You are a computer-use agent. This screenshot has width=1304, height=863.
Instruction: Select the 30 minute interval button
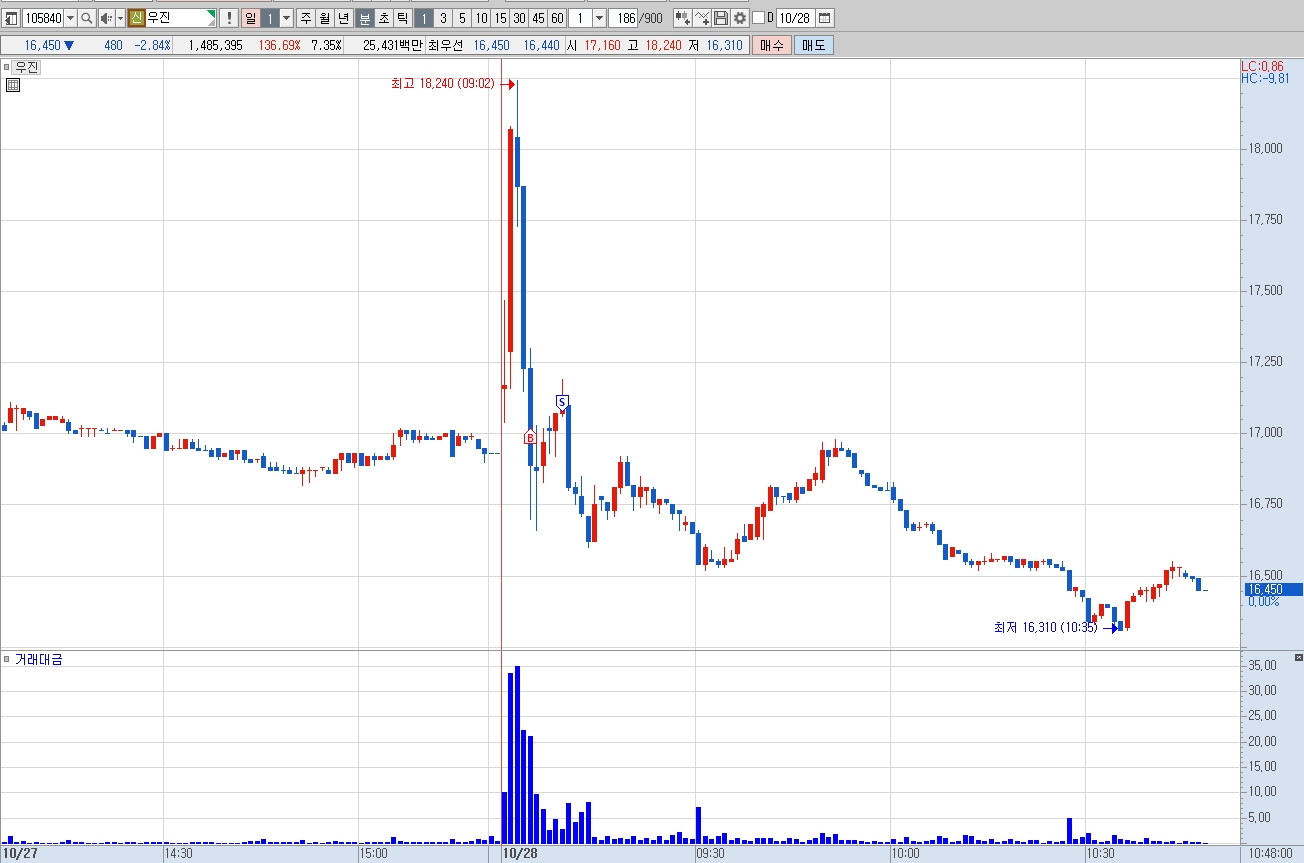pos(519,18)
